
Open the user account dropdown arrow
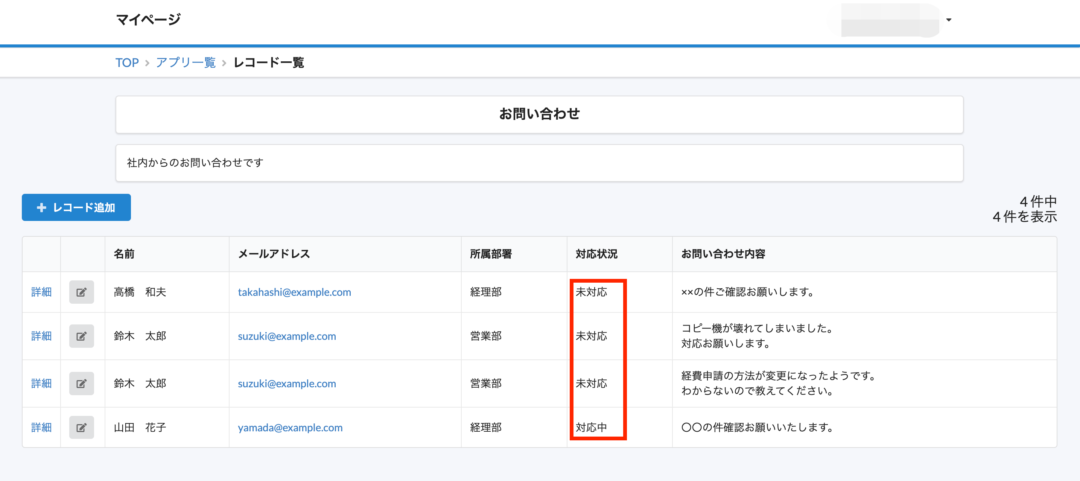(x=948, y=20)
